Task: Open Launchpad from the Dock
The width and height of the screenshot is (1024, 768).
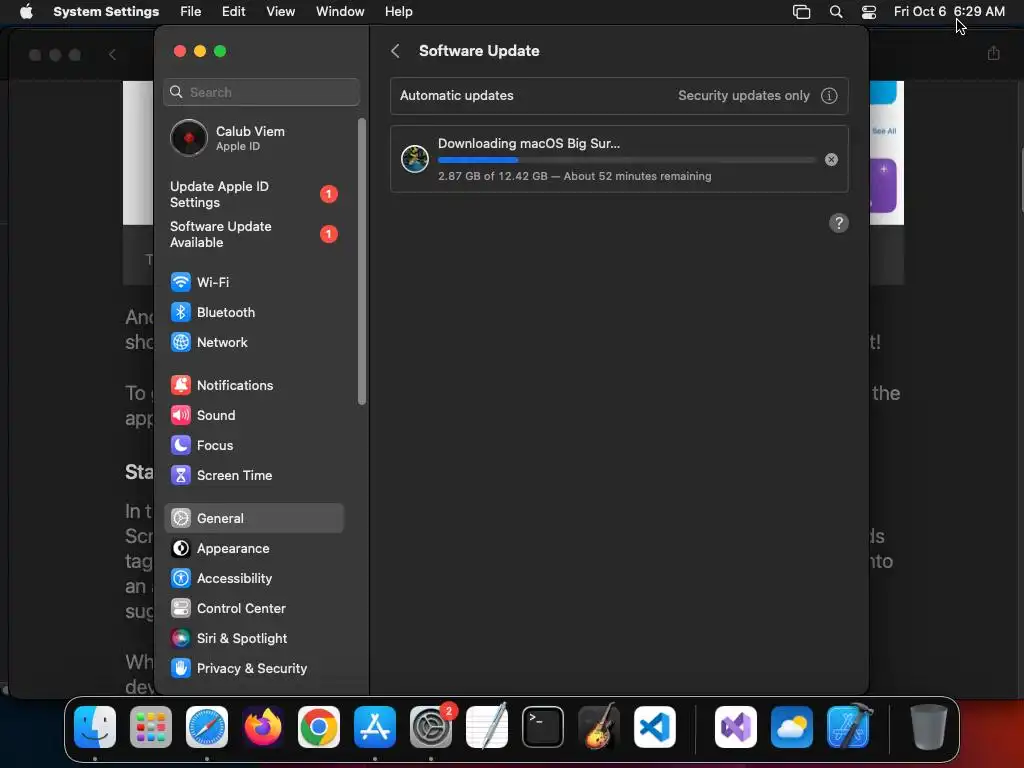Action: (x=151, y=727)
